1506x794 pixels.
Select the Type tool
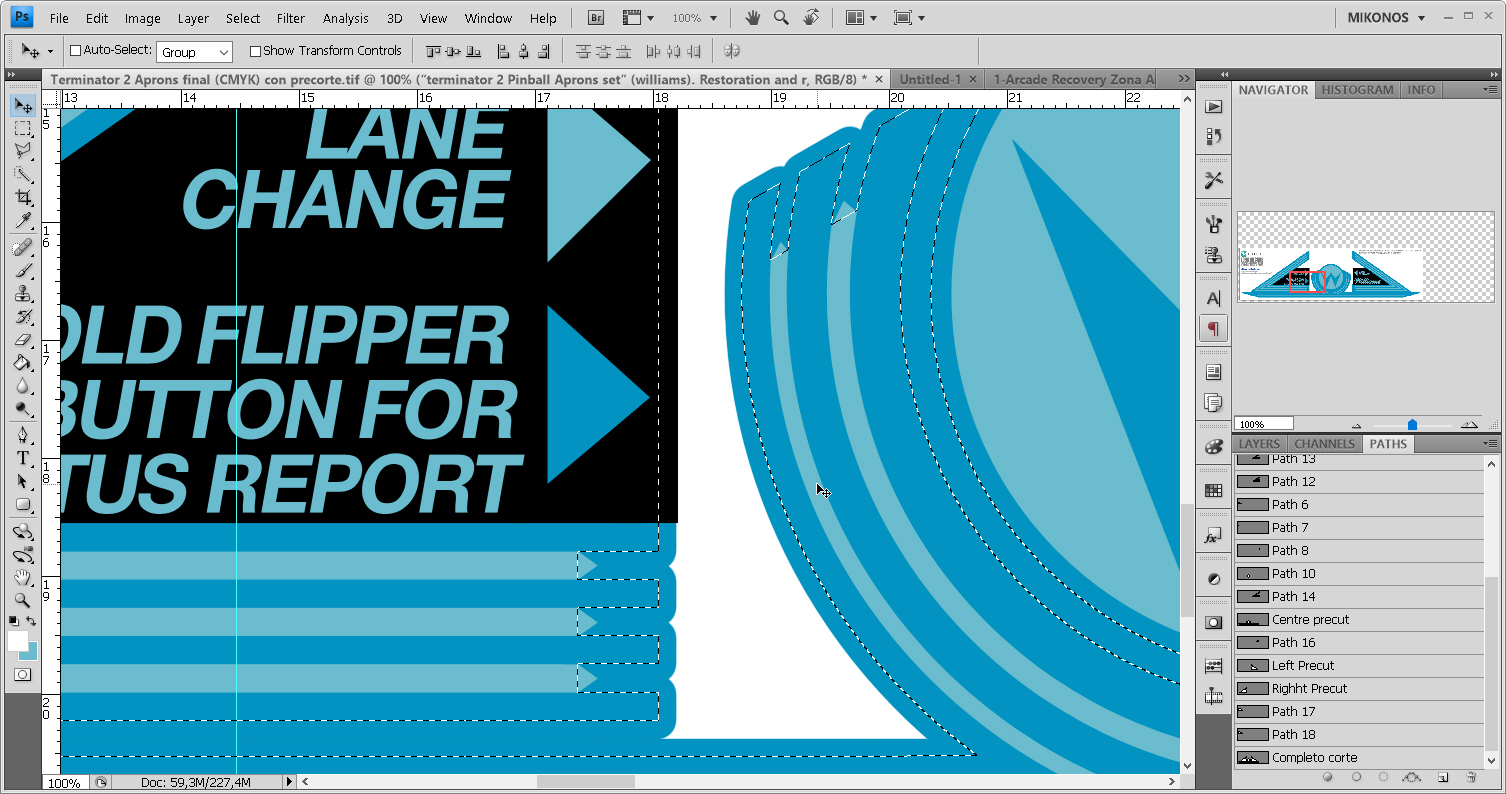[x=22, y=458]
